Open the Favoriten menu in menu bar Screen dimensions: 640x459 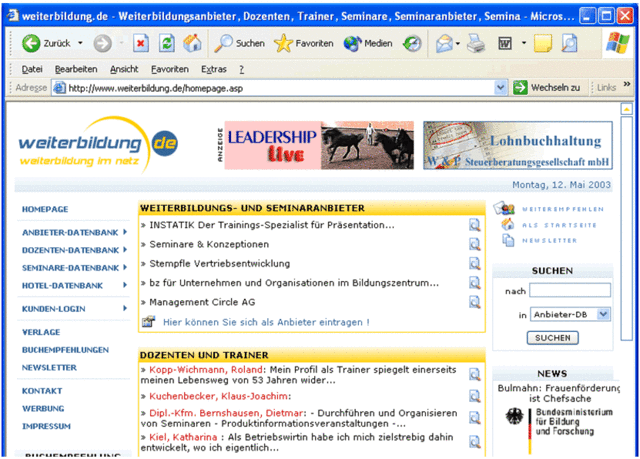[x=170, y=69]
